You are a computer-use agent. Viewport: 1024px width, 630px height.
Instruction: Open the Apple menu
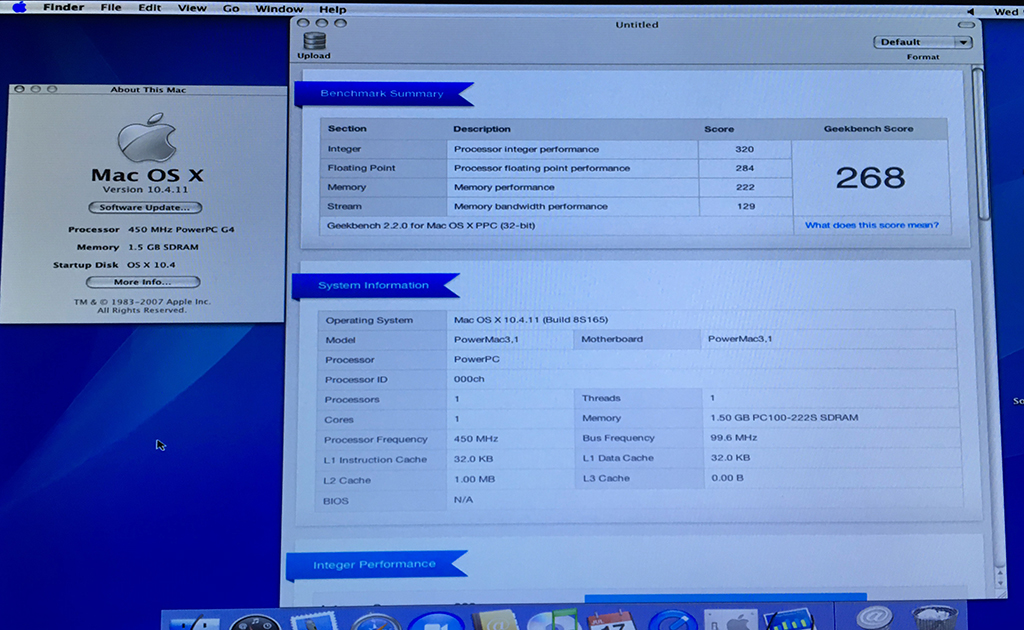click(19, 8)
